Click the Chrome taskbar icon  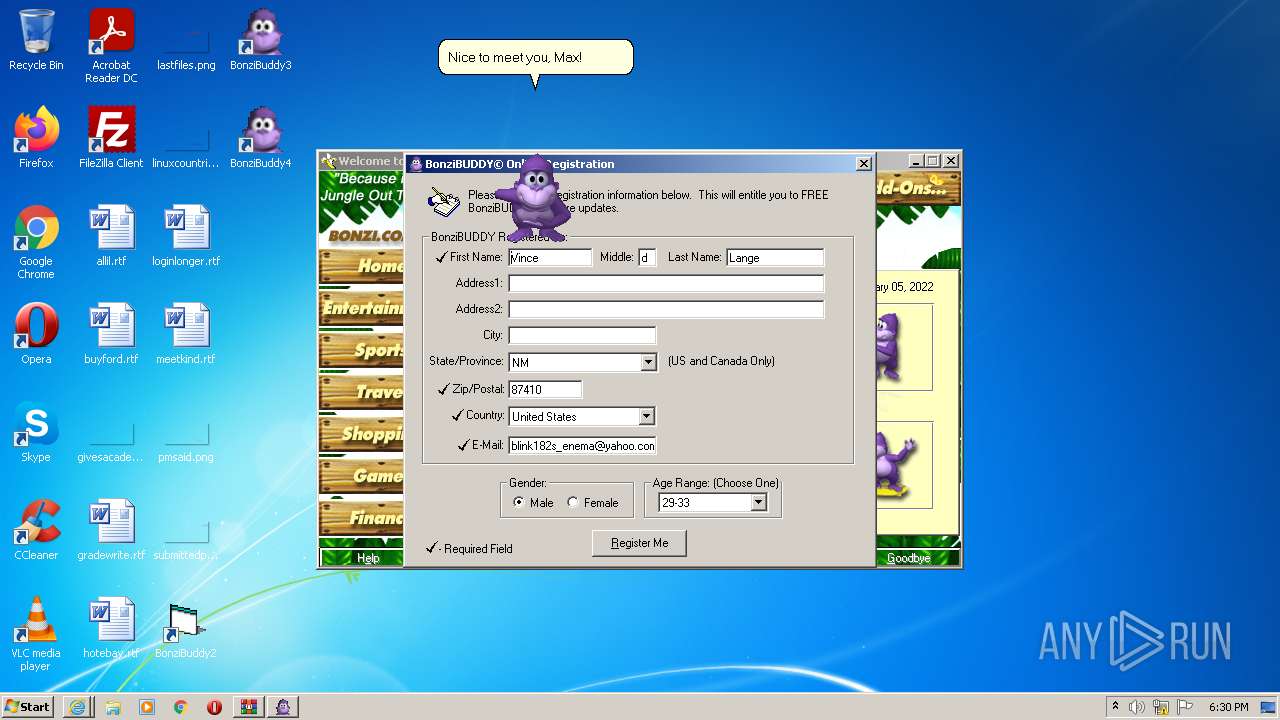[x=180, y=707]
